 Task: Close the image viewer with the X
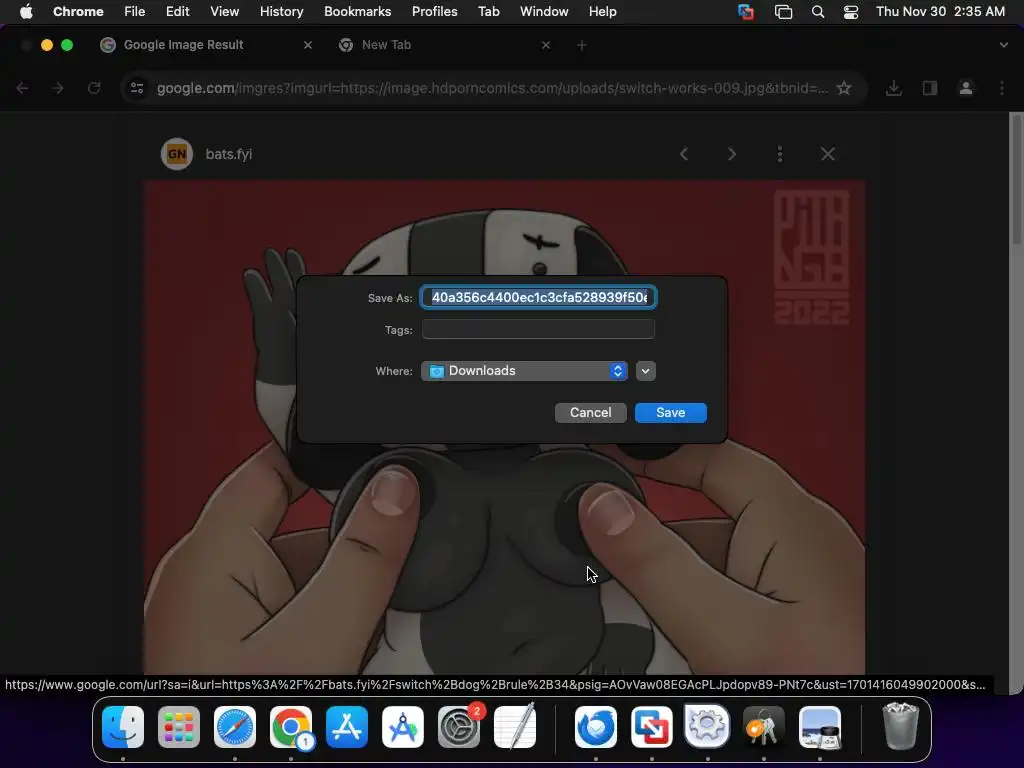[x=827, y=154]
